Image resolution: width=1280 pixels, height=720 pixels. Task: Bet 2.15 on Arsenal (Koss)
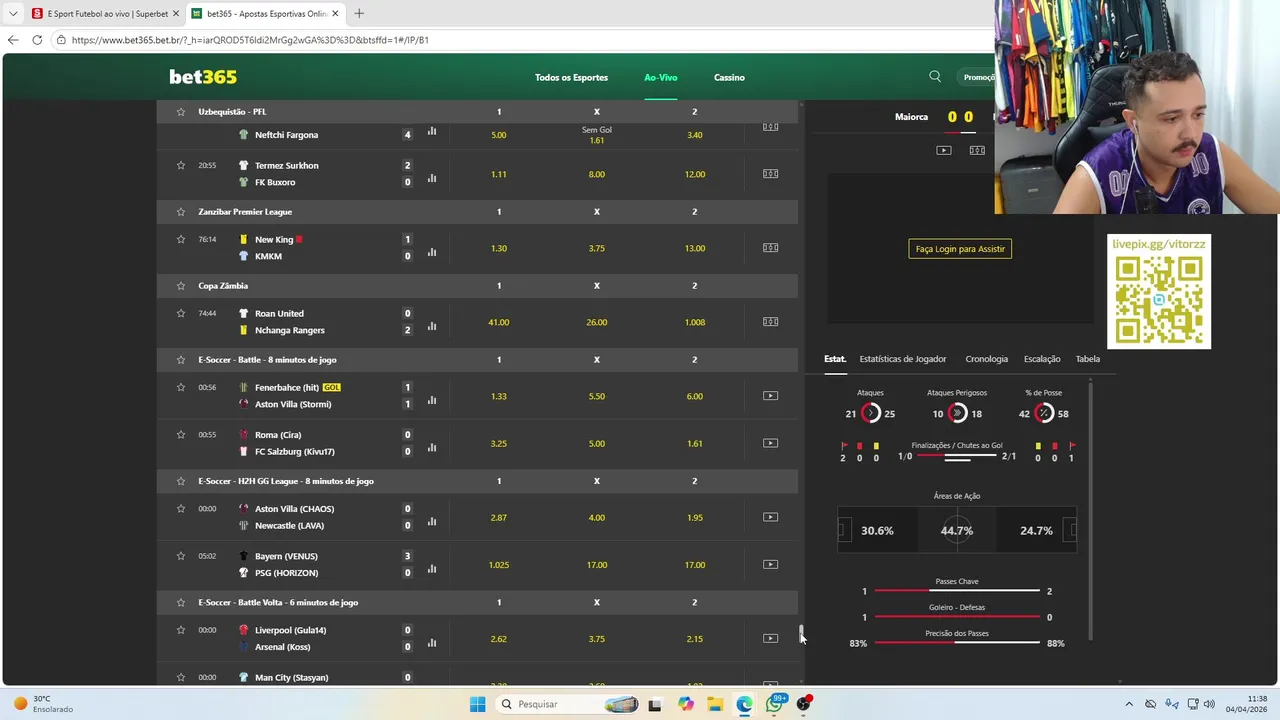[695, 639]
